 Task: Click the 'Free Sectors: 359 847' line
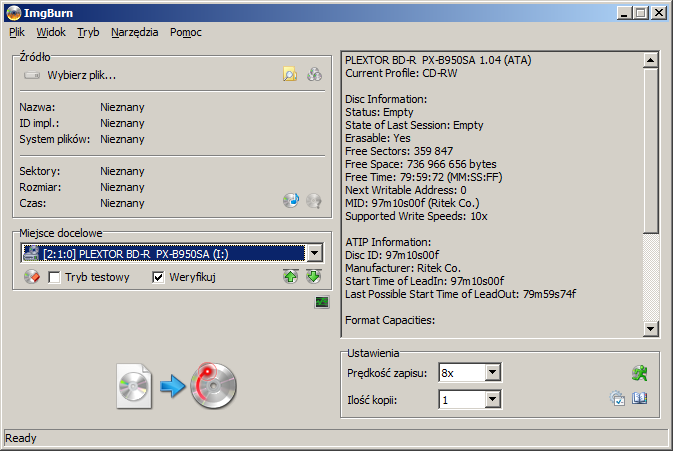pyautogui.click(x=399, y=151)
